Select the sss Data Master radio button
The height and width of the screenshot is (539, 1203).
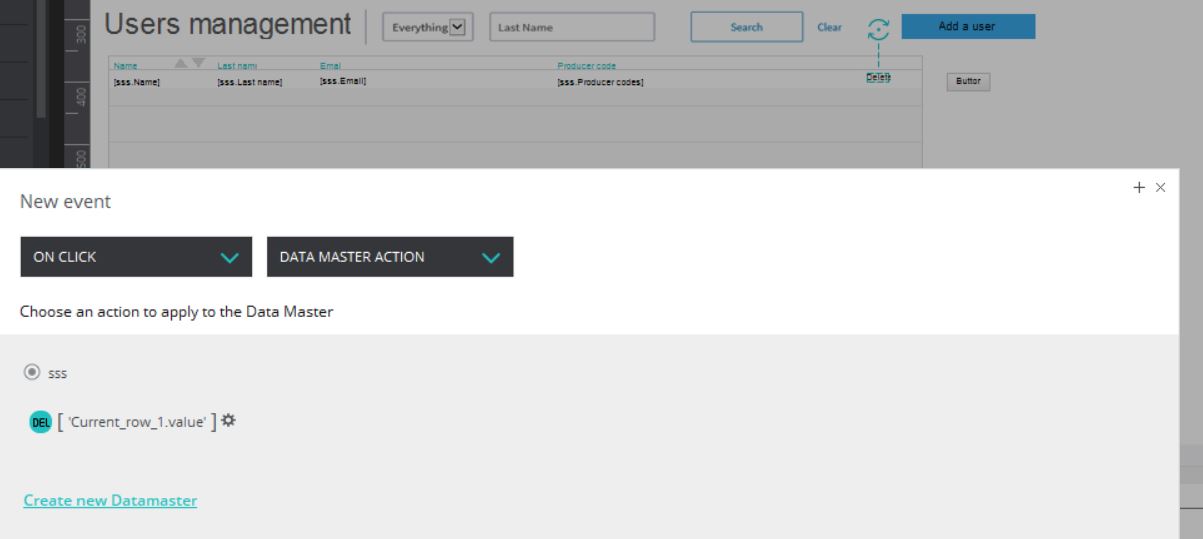(31, 372)
